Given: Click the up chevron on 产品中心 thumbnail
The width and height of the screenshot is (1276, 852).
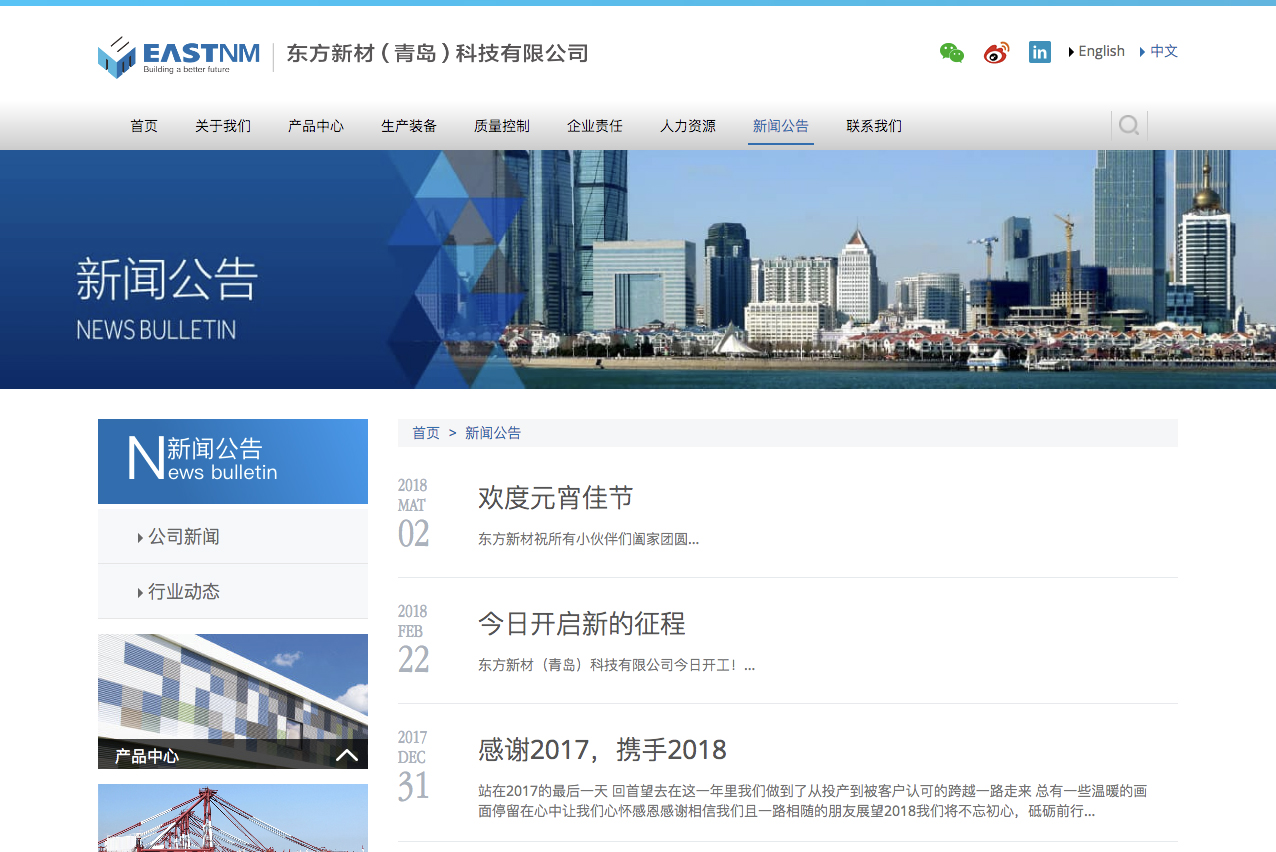Looking at the screenshot, I should (x=346, y=755).
